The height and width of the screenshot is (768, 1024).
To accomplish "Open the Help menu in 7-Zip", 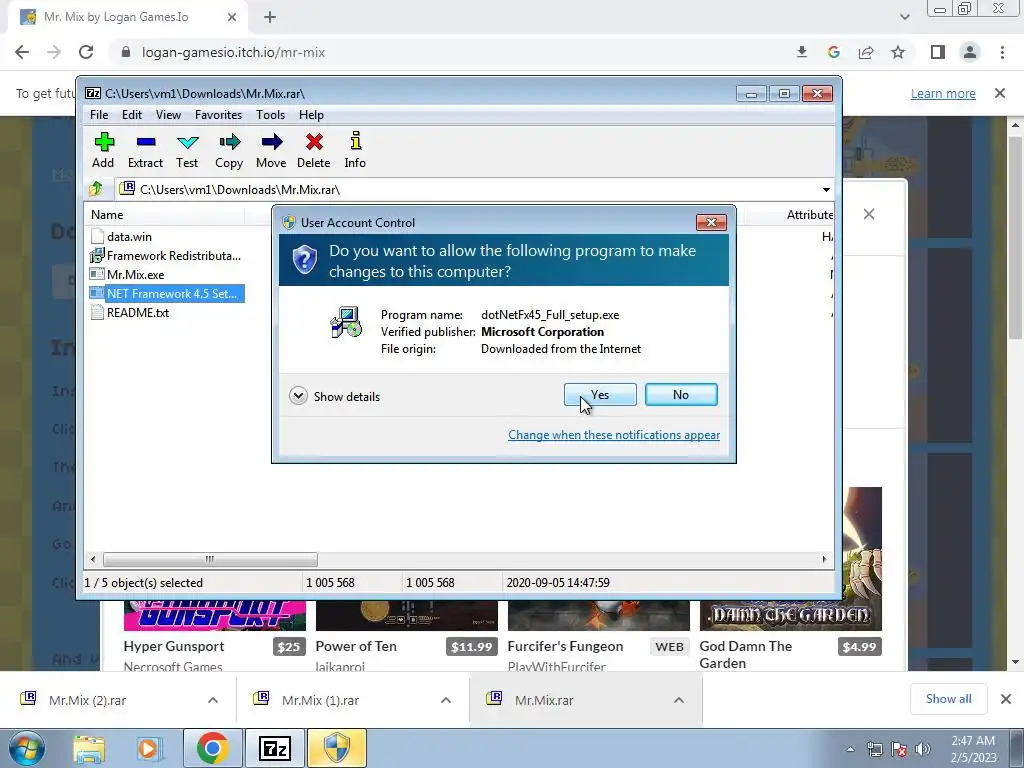I will tap(312, 115).
